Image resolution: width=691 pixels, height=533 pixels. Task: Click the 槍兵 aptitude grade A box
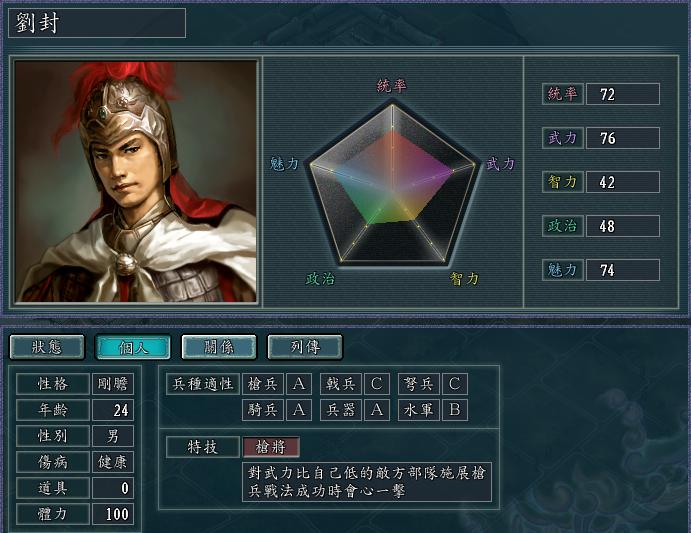click(x=299, y=384)
